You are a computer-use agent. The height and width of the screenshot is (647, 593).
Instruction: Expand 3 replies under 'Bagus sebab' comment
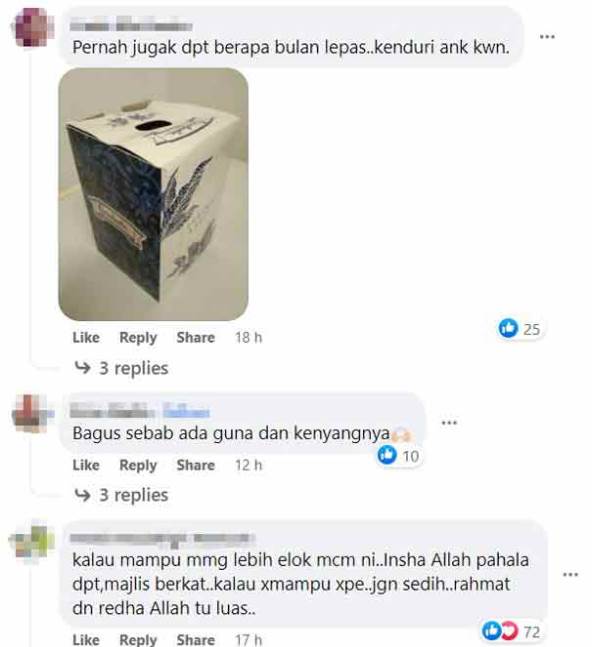(x=121, y=495)
